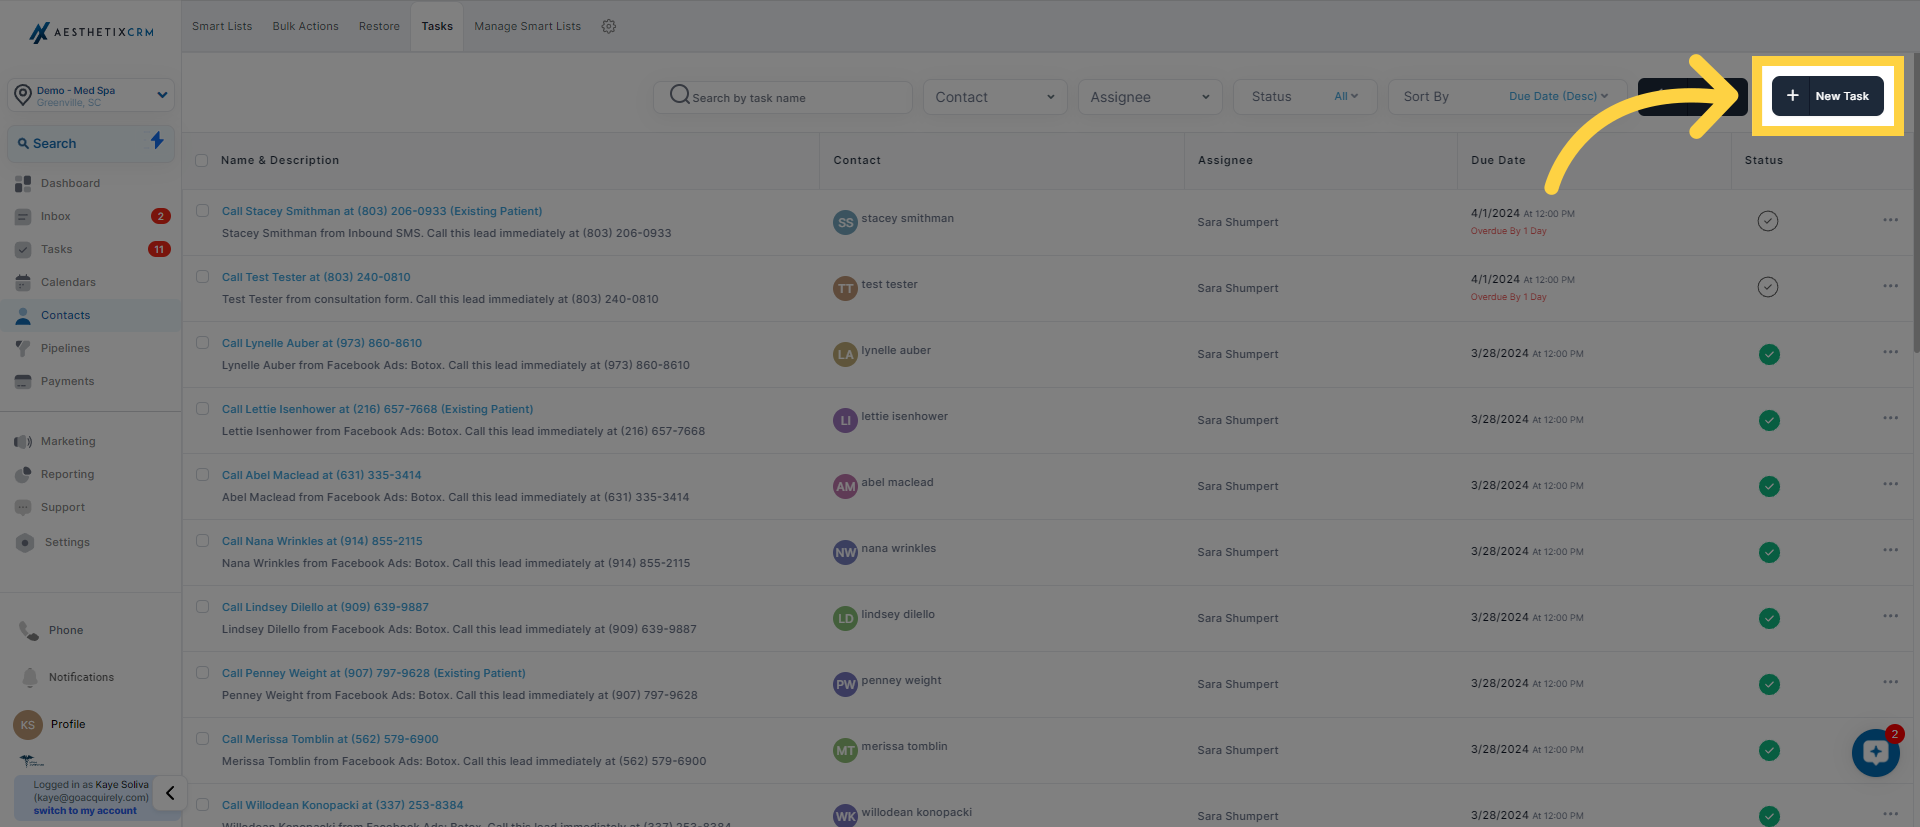Mark the Stacey Smithman task as complete
The image size is (1920, 827).
tap(1768, 221)
